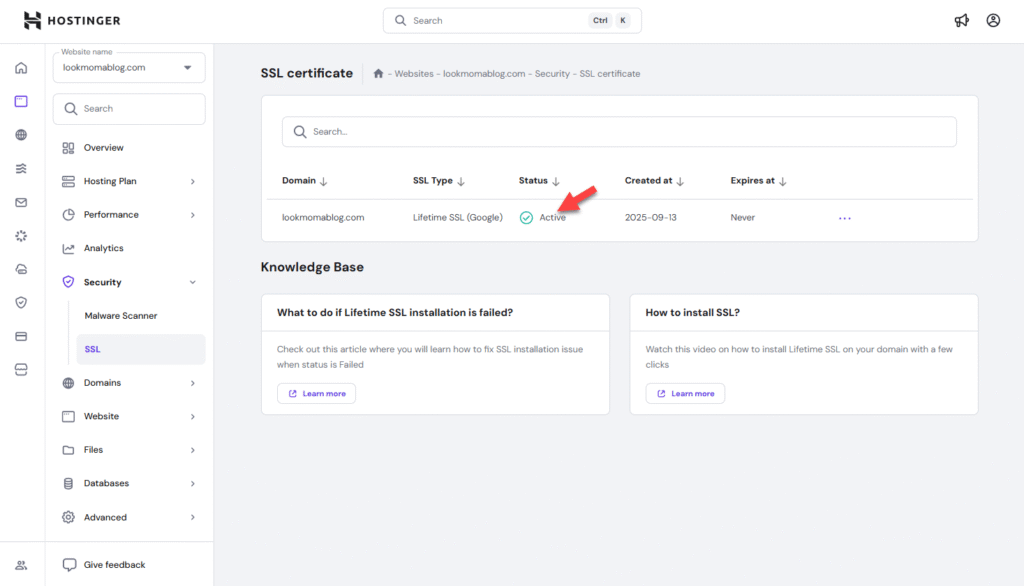Click the SSL certificate search field
This screenshot has width=1024, height=586.
619,132
